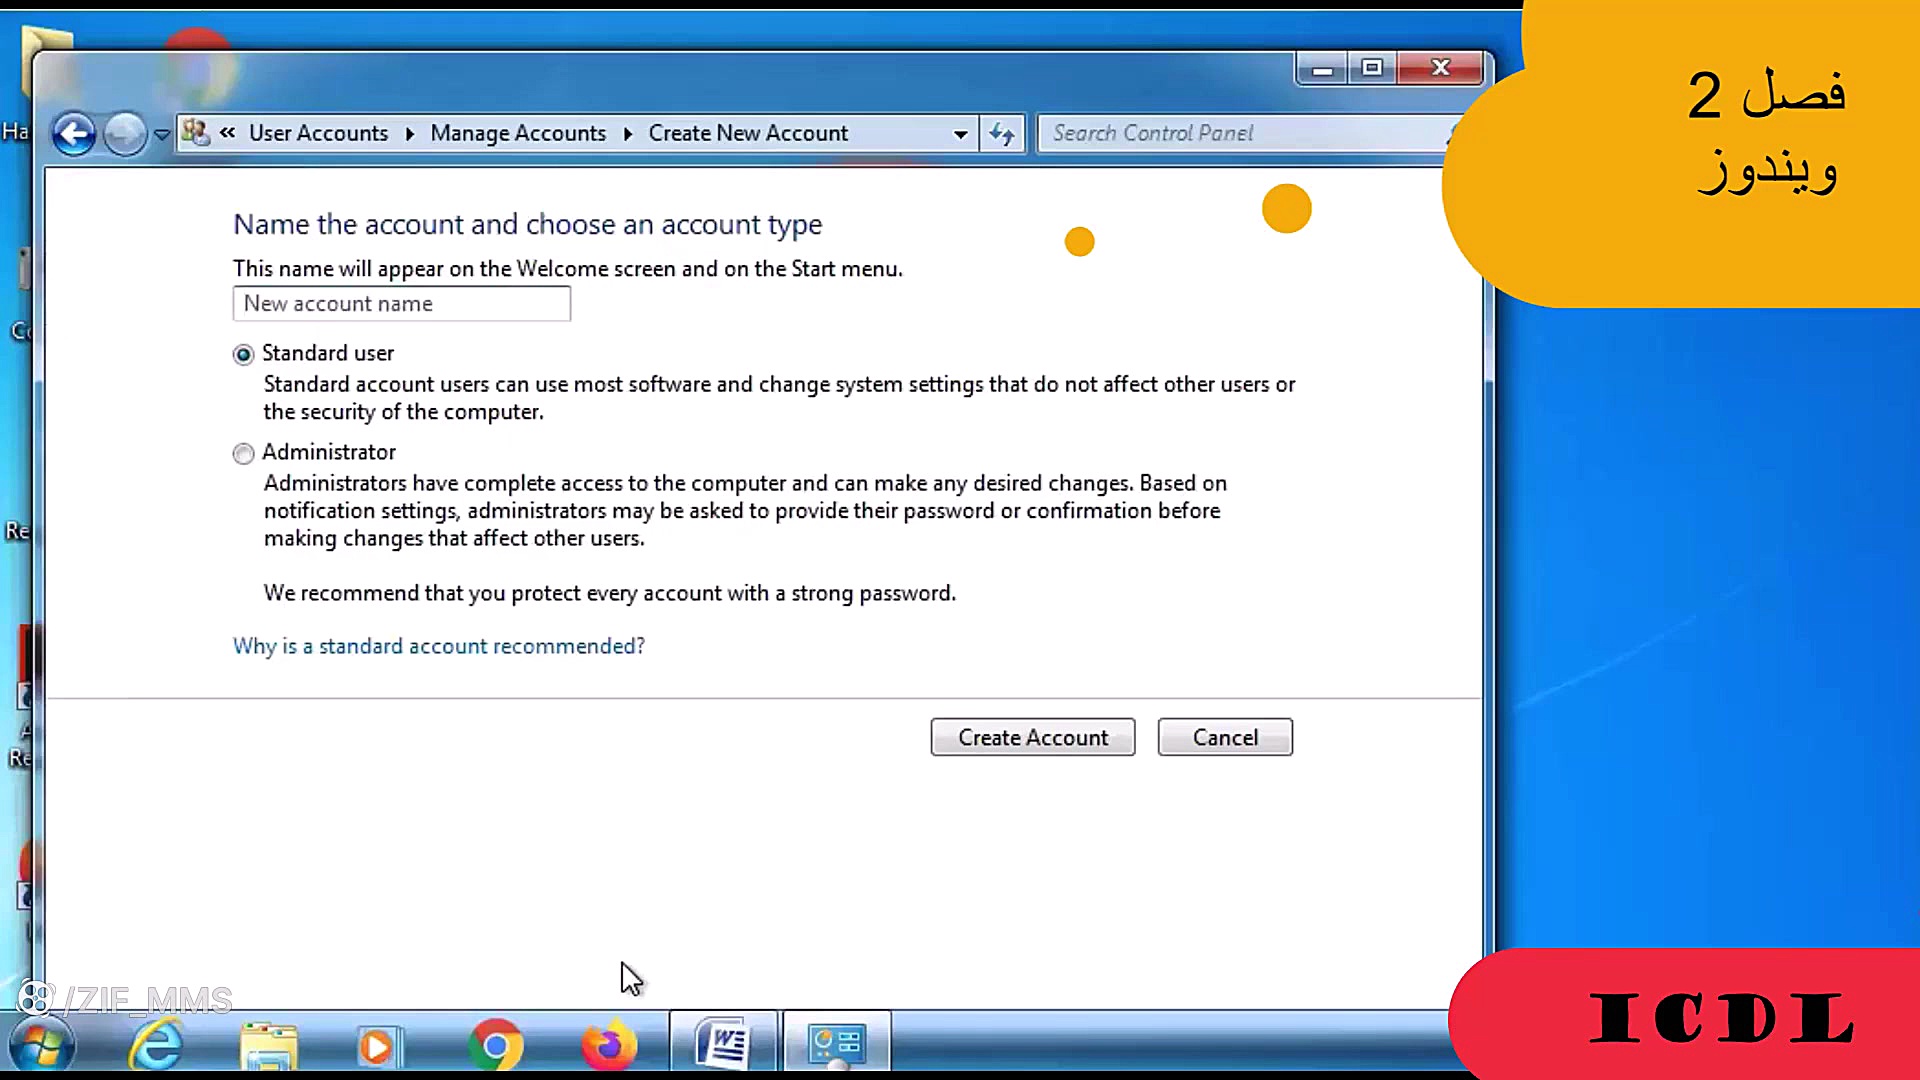Viewport: 1920px width, 1080px height.
Task: Click the double chevron before User Accounts
Action: pyautogui.click(x=228, y=132)
